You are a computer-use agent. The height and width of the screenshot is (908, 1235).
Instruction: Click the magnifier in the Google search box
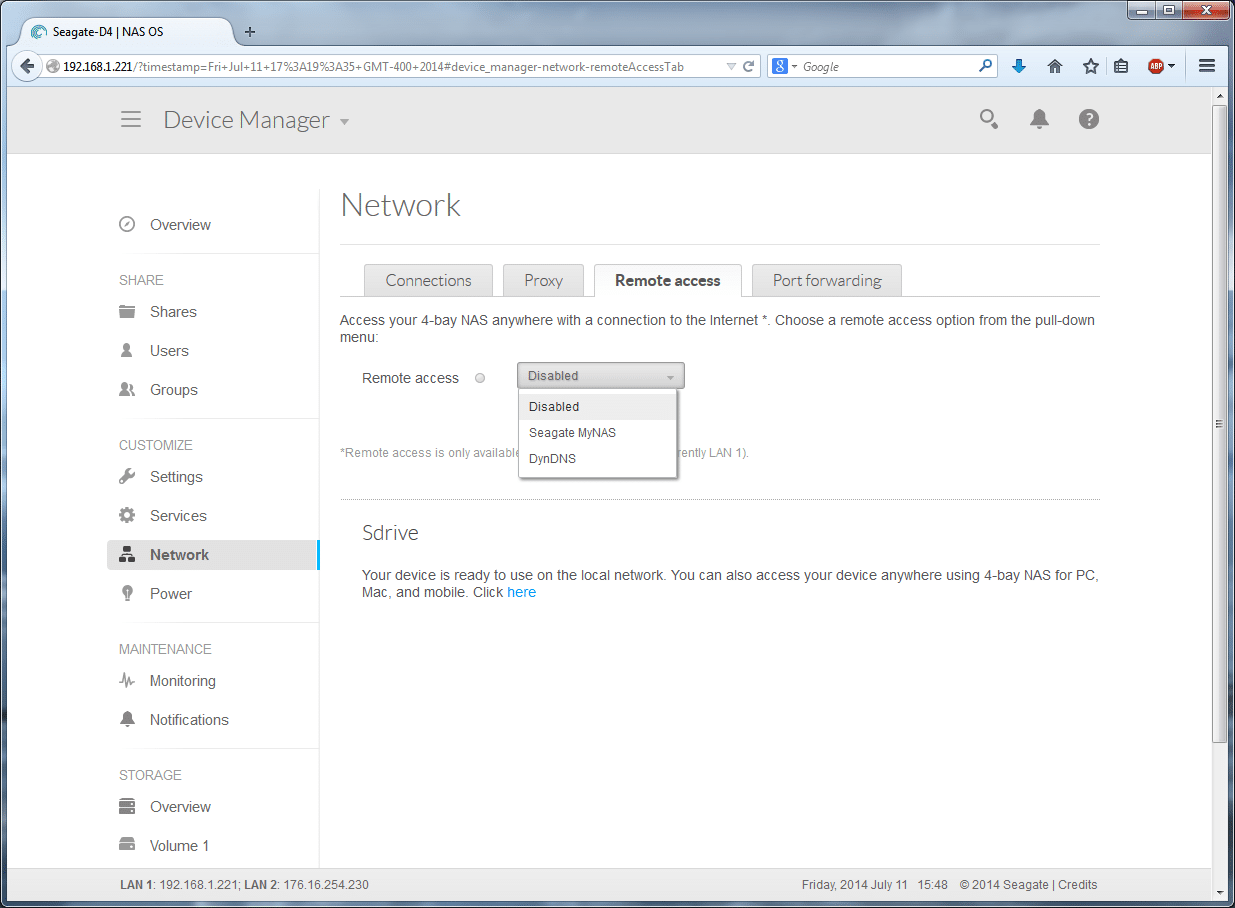click(986, 67)
